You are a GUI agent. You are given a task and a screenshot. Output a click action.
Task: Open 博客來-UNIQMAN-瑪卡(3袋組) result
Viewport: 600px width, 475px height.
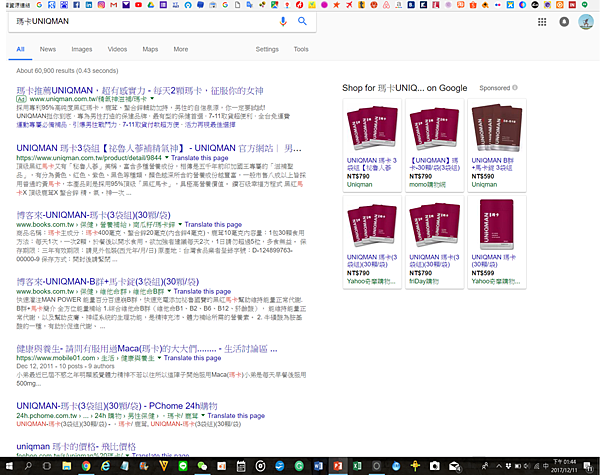pos(93,215)
